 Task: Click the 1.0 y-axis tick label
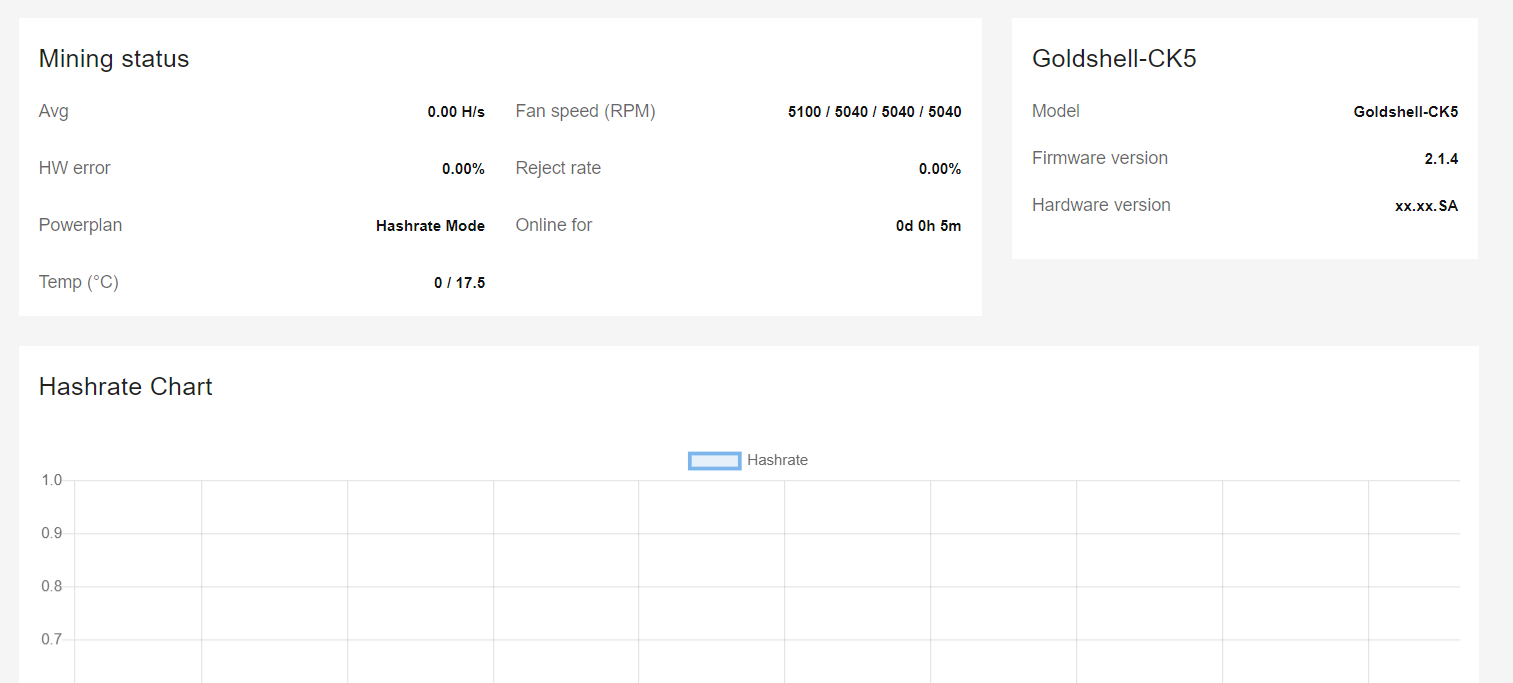click(51, 481)
